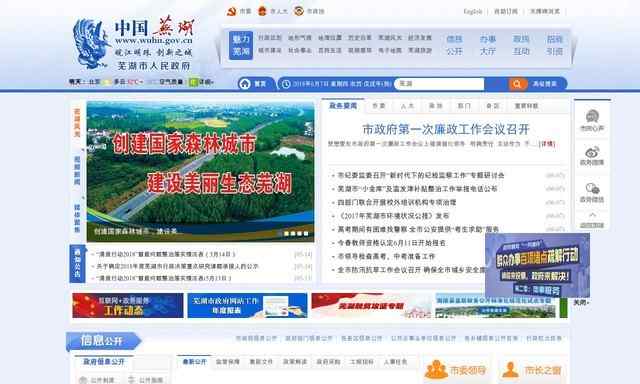
Task: Click the clock icon in the date bar
Action: pos(286,84)
